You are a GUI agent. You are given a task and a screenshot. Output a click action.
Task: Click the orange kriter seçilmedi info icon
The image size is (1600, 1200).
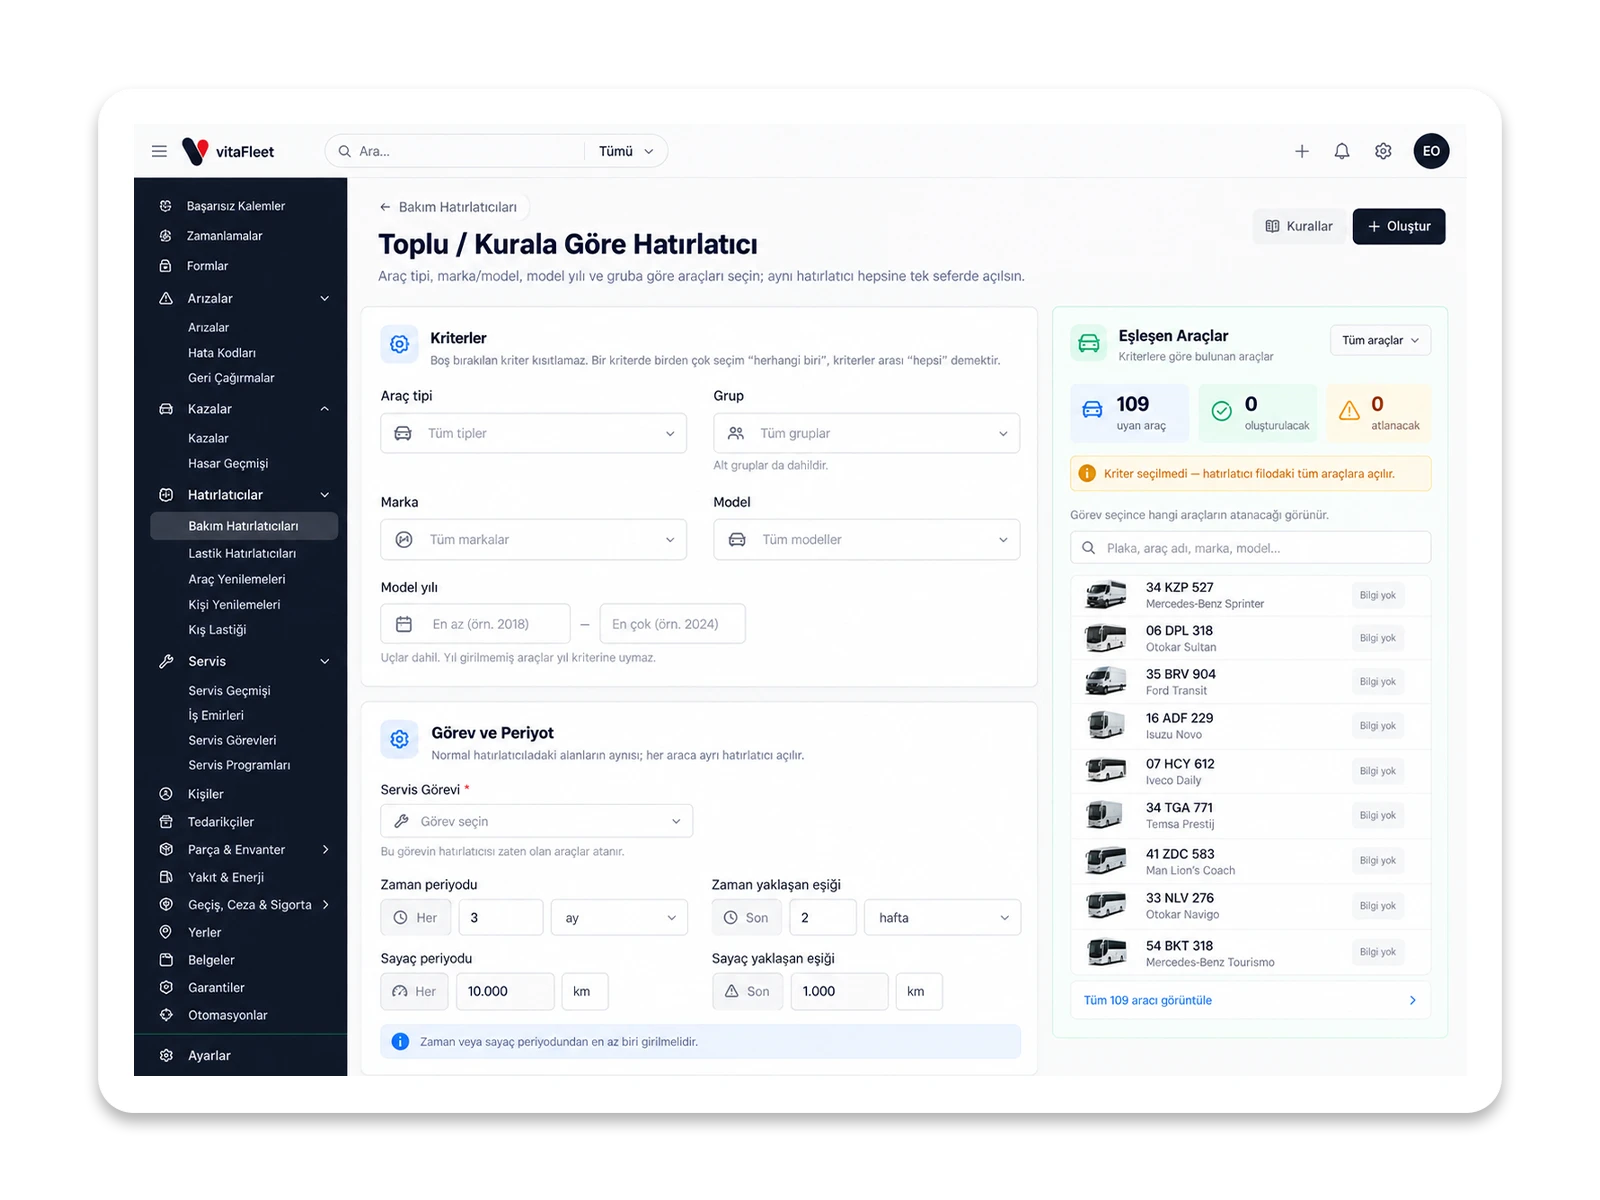[x=1087, y=474]
